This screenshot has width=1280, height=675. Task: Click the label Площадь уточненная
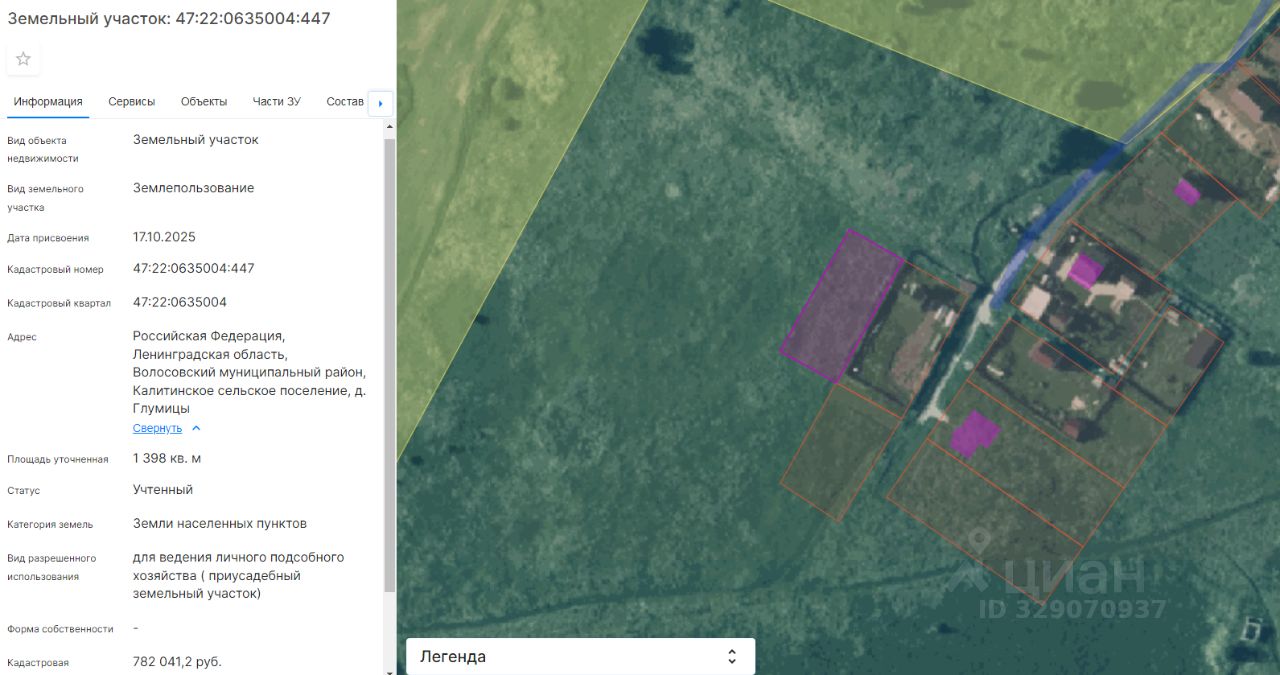point(57,459)
